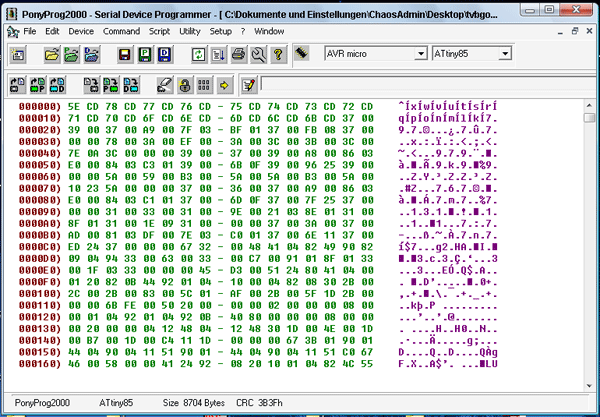Open the Edit menu

click(52, 31)
